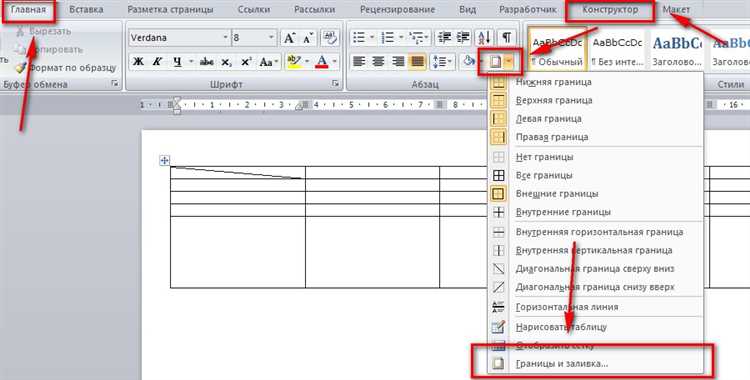This screenshot has height=380, width=750.
Task: Toggle strikethrough abc formatting
Action: tap(207, 62)
